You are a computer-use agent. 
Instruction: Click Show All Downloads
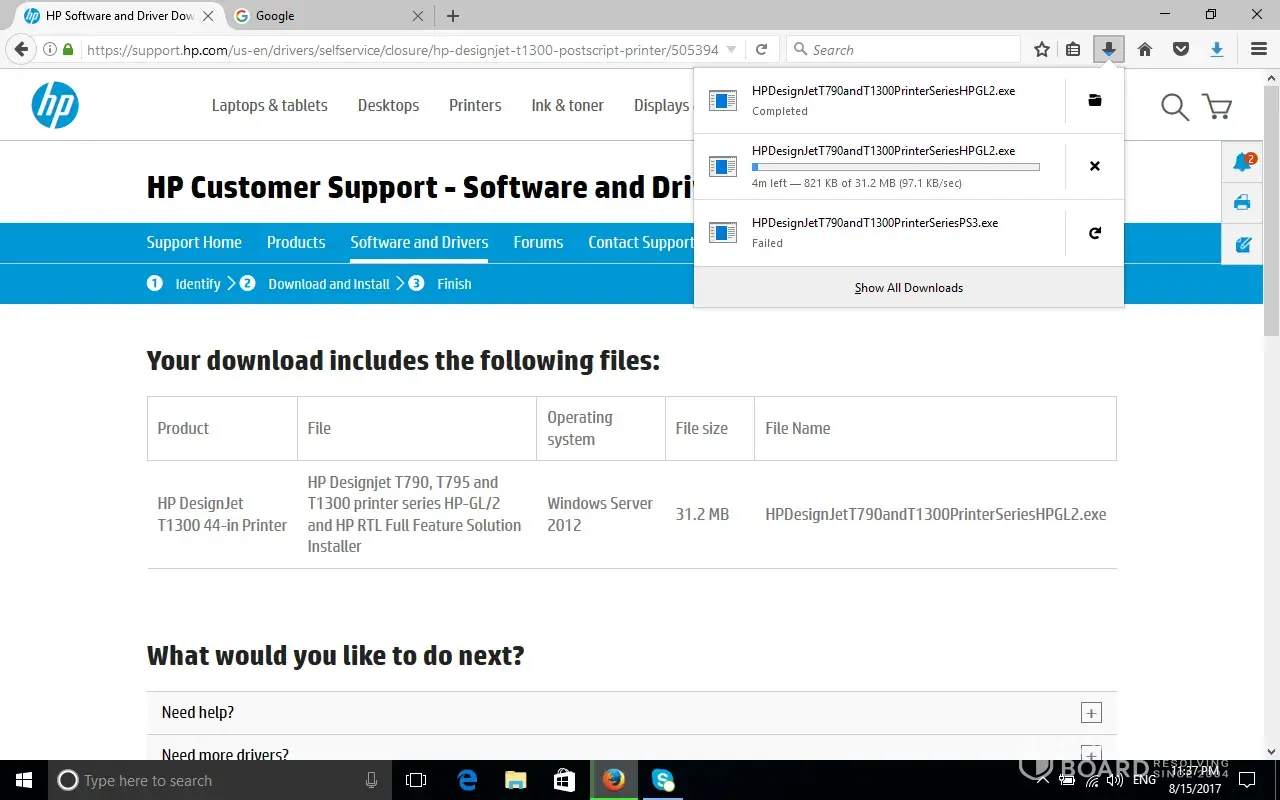click(x=908, y=288)
